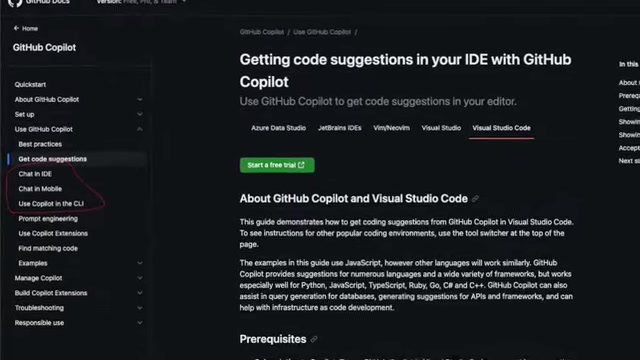Copy anchor link for About GitHub Copilot heading
The width and height of the screenshot is (640, 360).
point(475,199)
